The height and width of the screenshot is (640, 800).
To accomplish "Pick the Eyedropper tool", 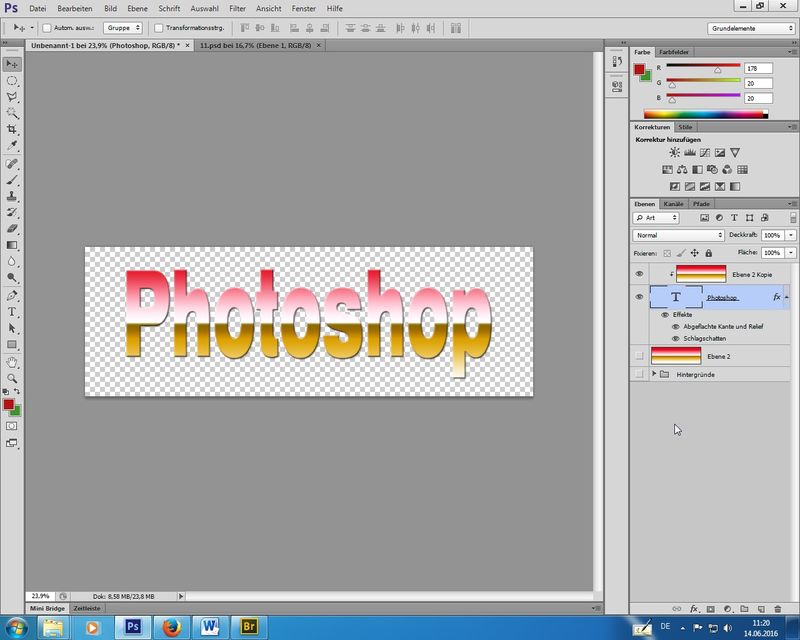I will click(x=12, y=146).
